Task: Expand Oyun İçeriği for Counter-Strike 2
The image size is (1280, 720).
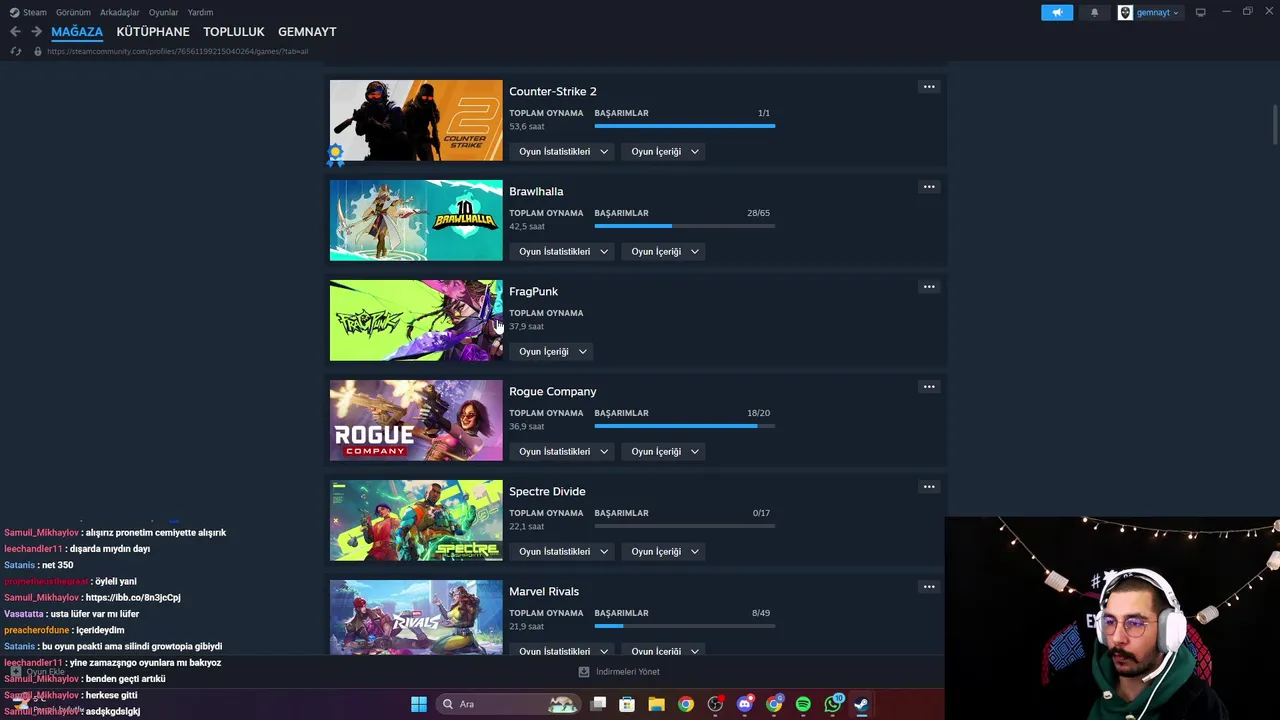Action: pos(665,152)
